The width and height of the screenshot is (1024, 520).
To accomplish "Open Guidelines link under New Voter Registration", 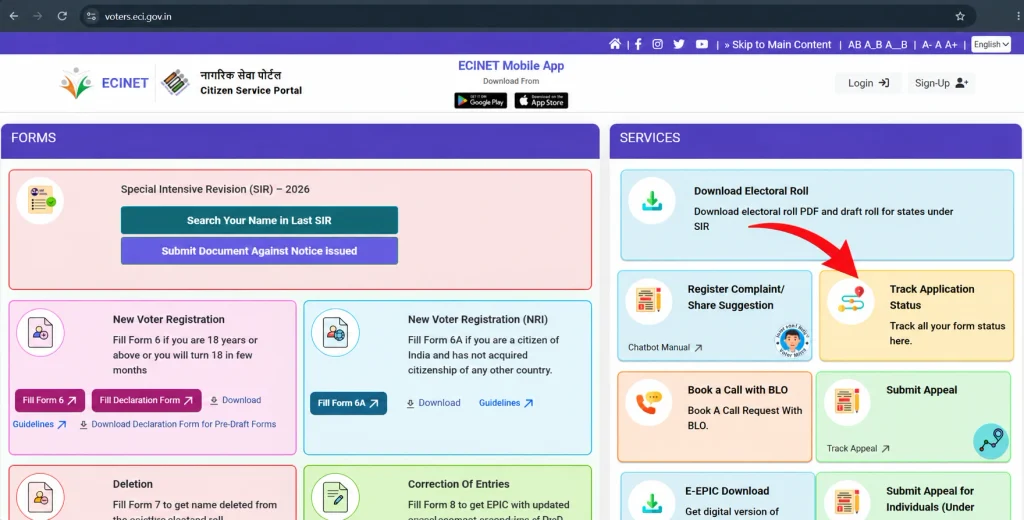I will 39,425.
